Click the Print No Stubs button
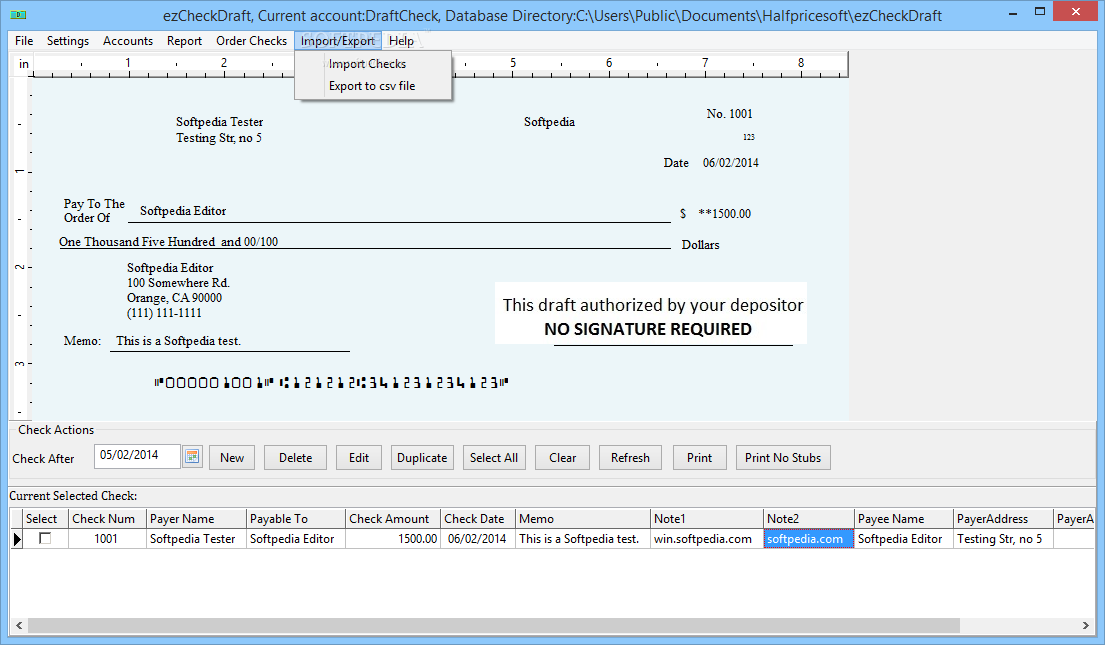The width and height of the screenshot is (1105, 645). (783, 457)
